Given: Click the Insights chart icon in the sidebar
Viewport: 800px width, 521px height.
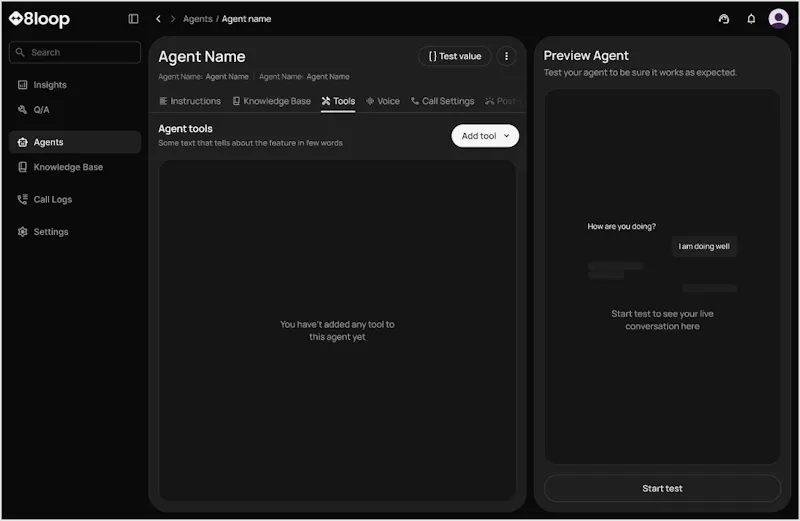Looking at the screenshot, I should point(22,85).
